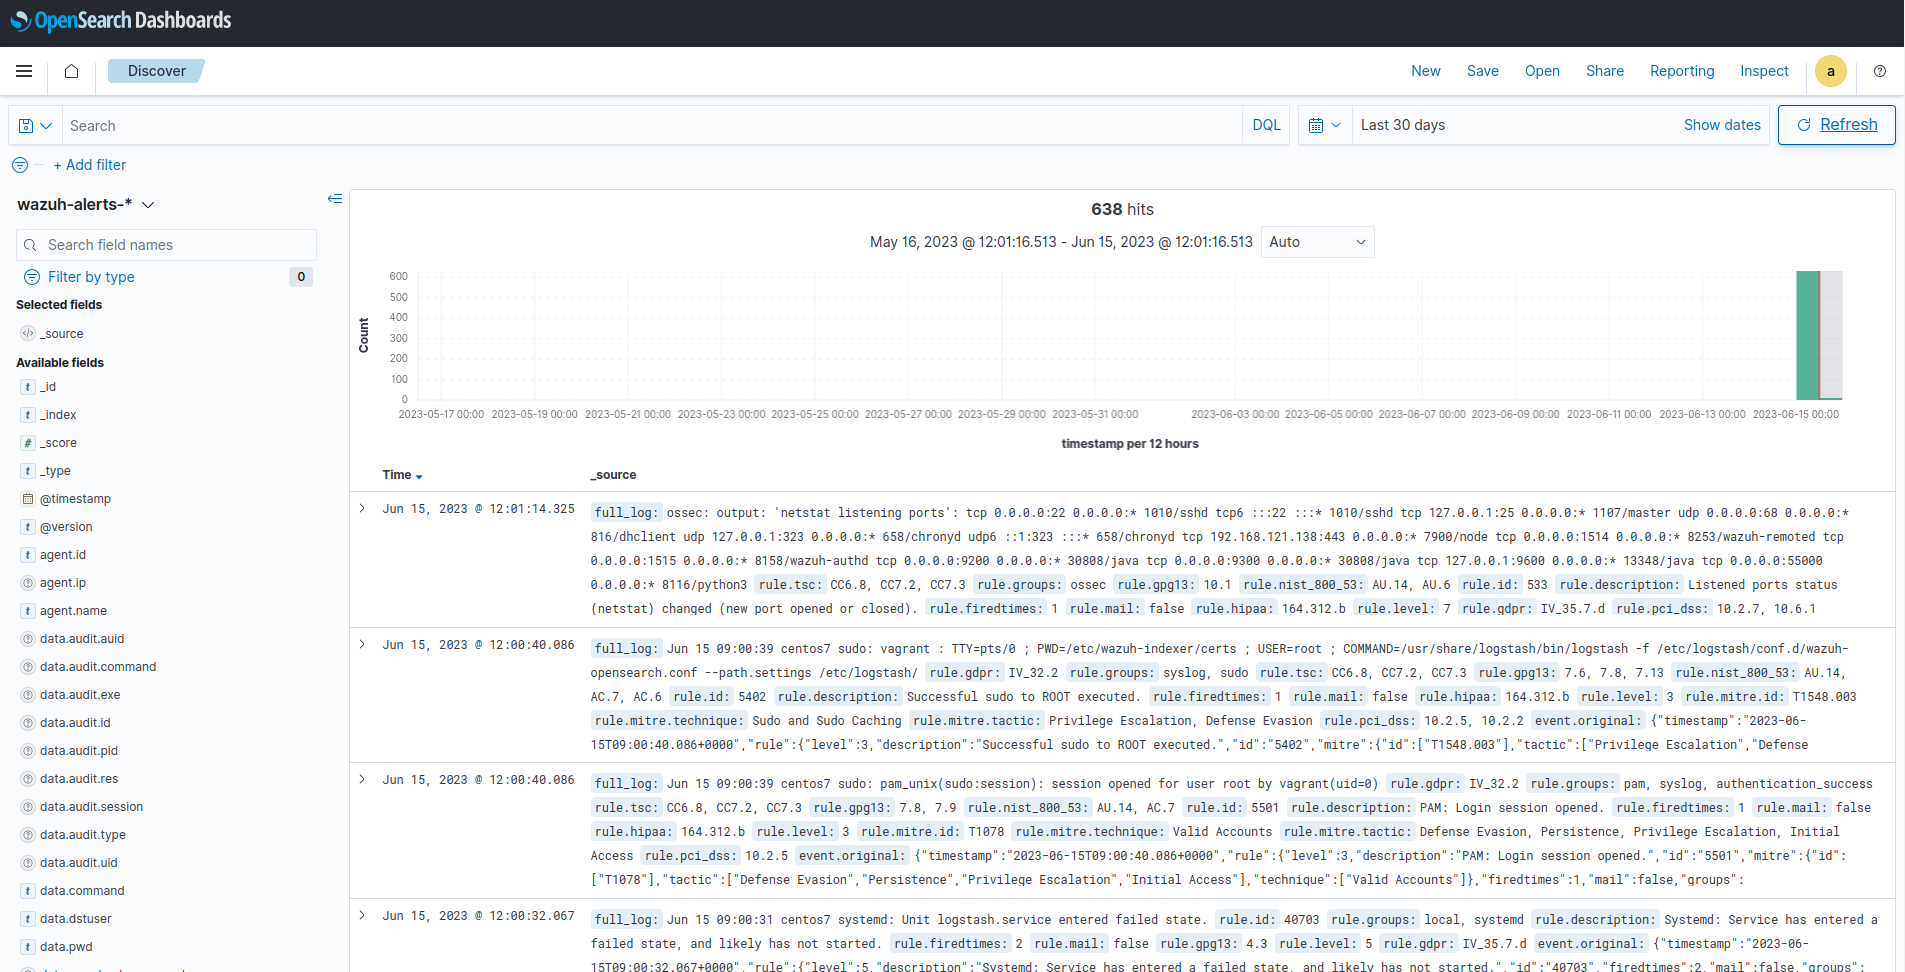
Task: Open the hamburger navigation menu
Action: 24,71
